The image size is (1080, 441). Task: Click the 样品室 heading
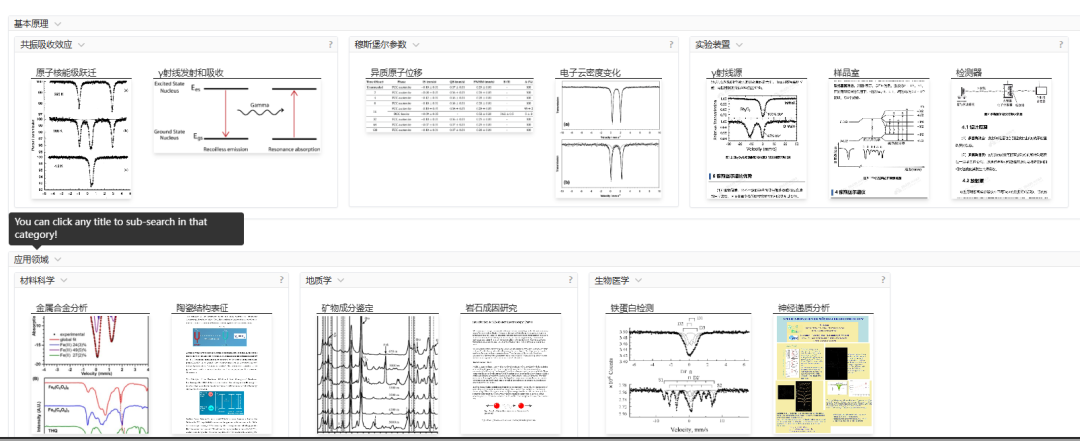pos(847,72)
